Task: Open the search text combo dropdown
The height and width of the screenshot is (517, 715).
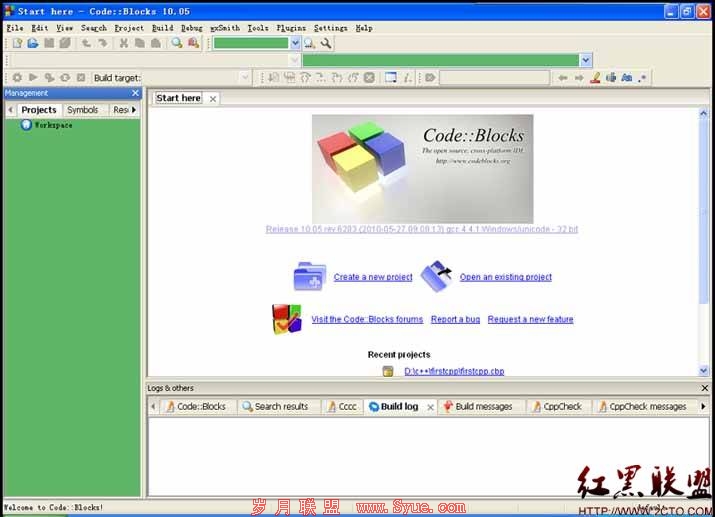Action: 295,43
